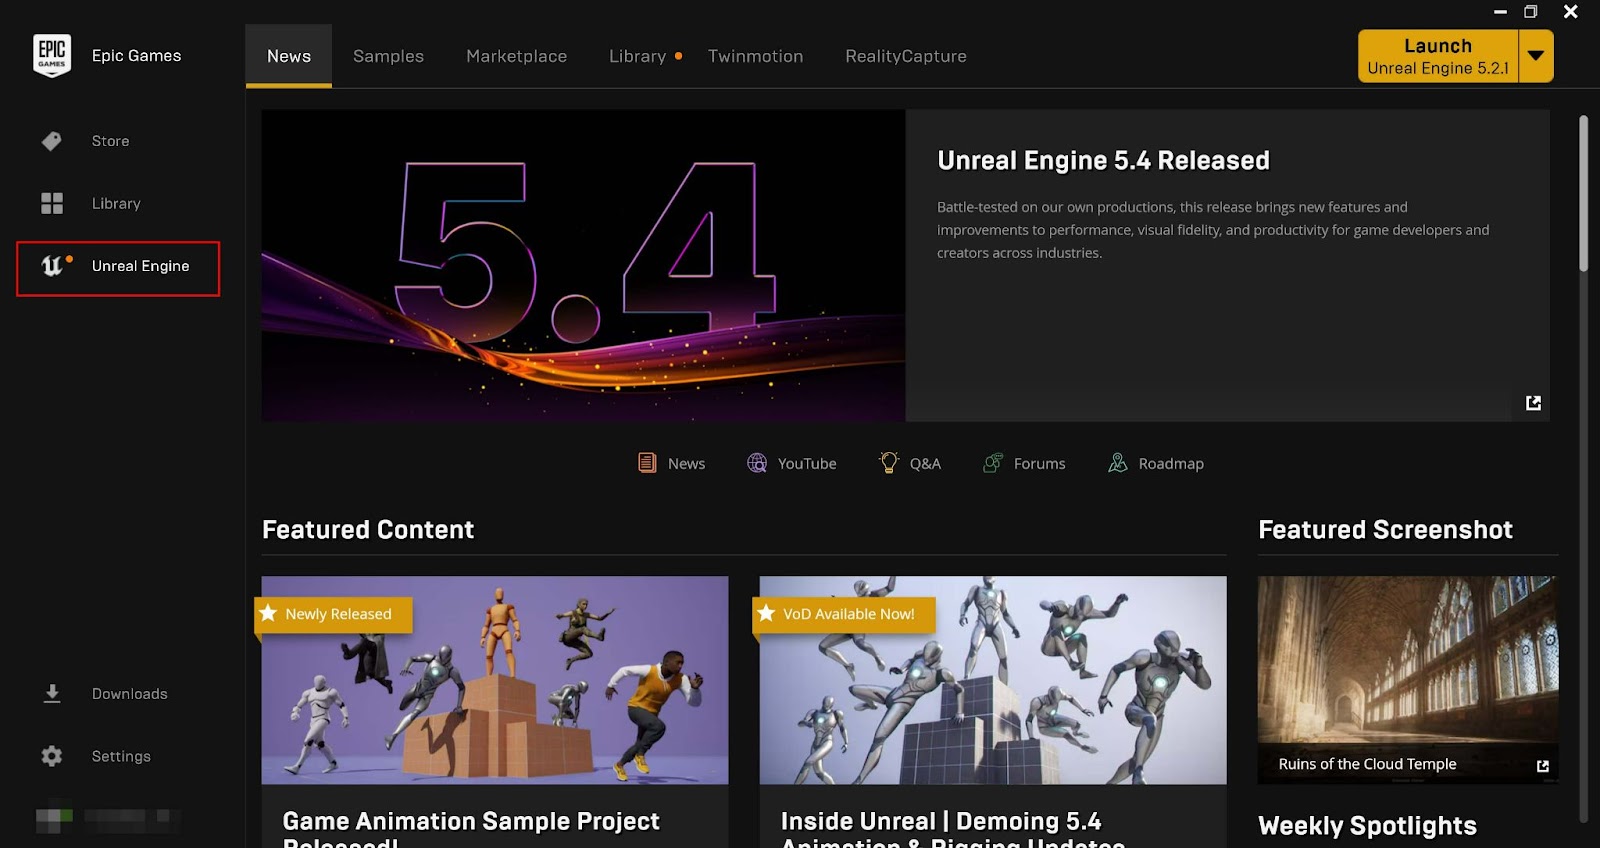This screenshot has height=848, width=1600.
Task: Open the RealityCapture tab
Action: coord(906,56)
